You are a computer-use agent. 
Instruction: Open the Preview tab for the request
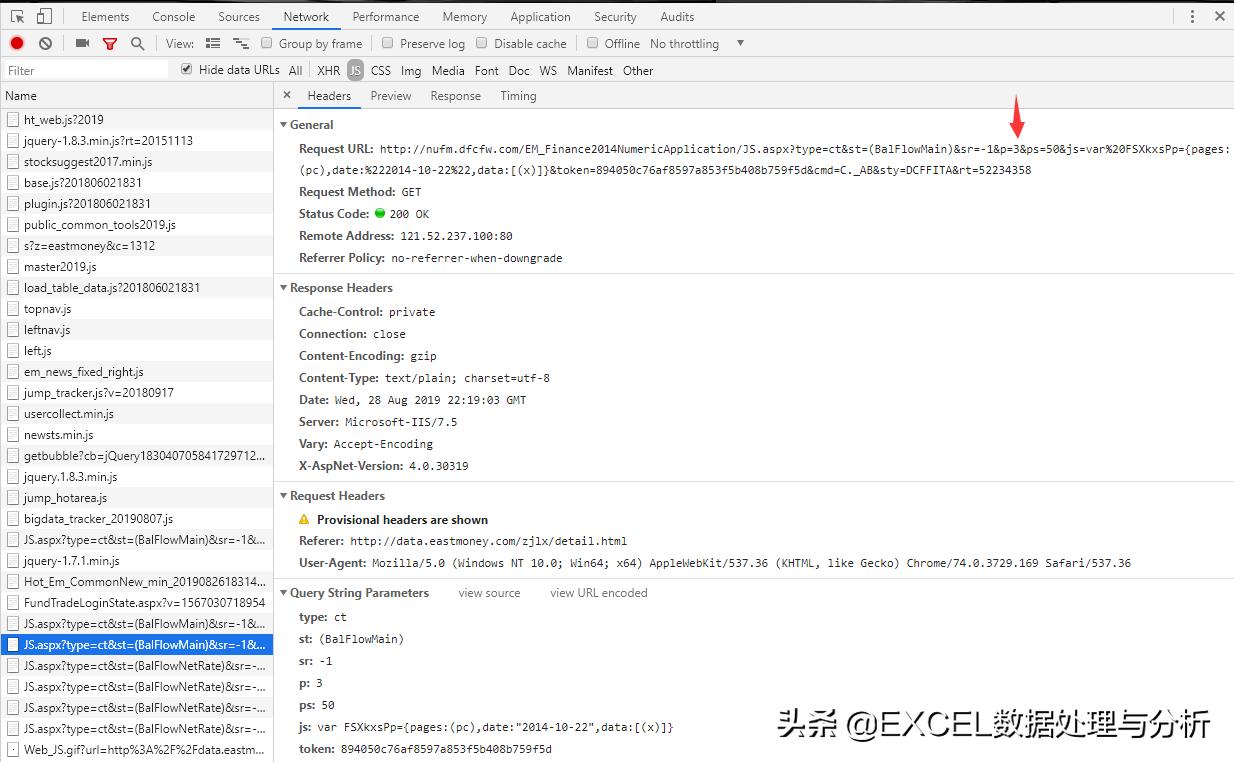389,95
